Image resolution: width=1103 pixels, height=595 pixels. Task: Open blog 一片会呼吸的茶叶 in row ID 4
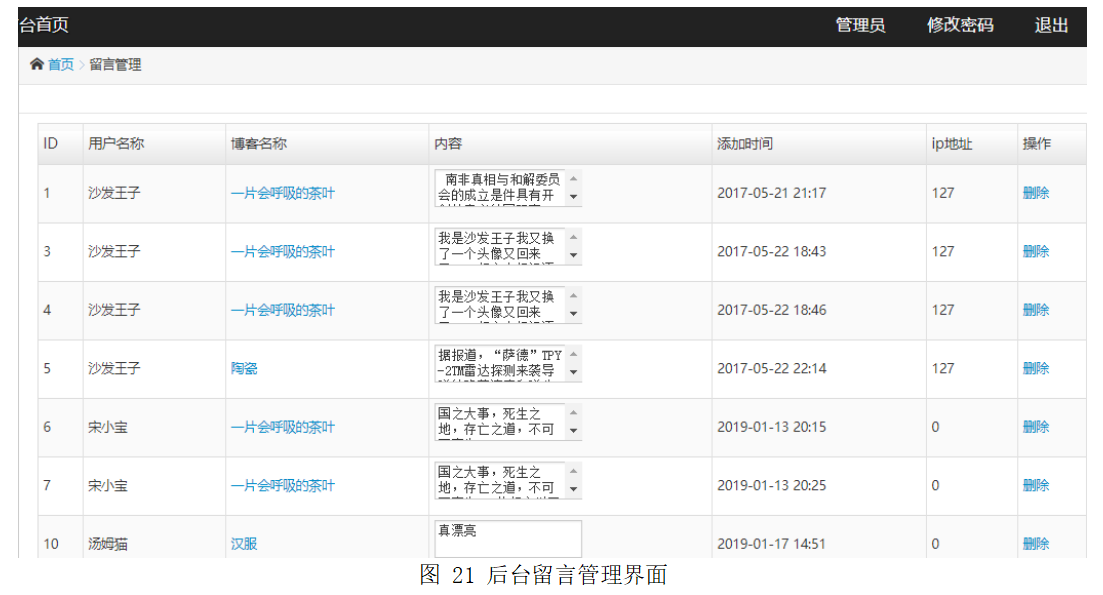point(283,309)
